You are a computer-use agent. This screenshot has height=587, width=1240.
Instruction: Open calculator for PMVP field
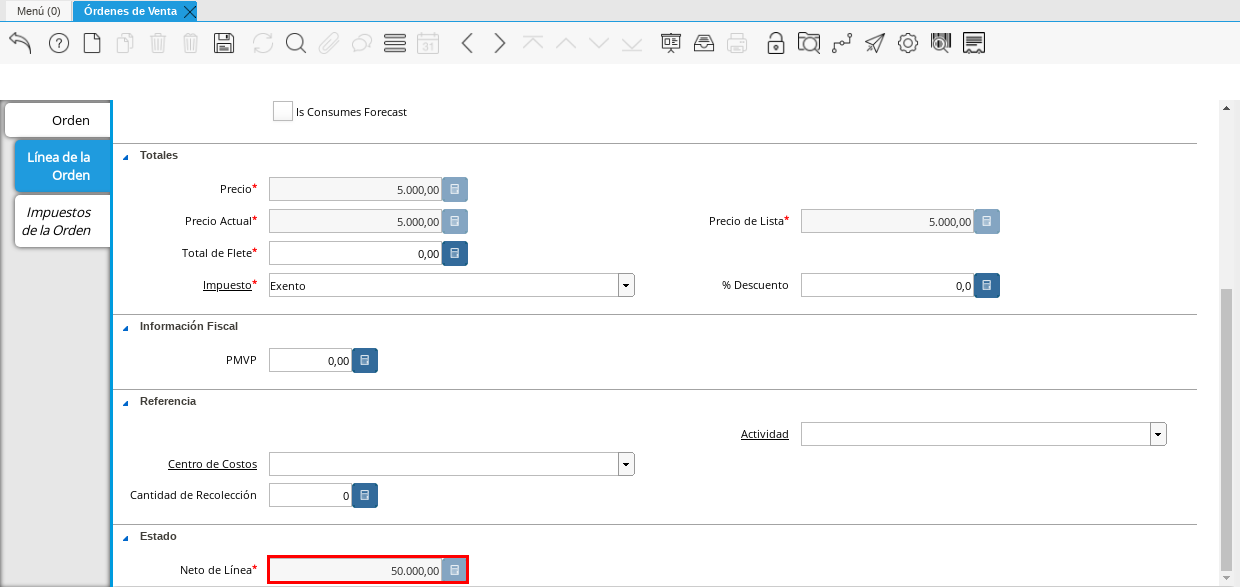click(365, 360)
